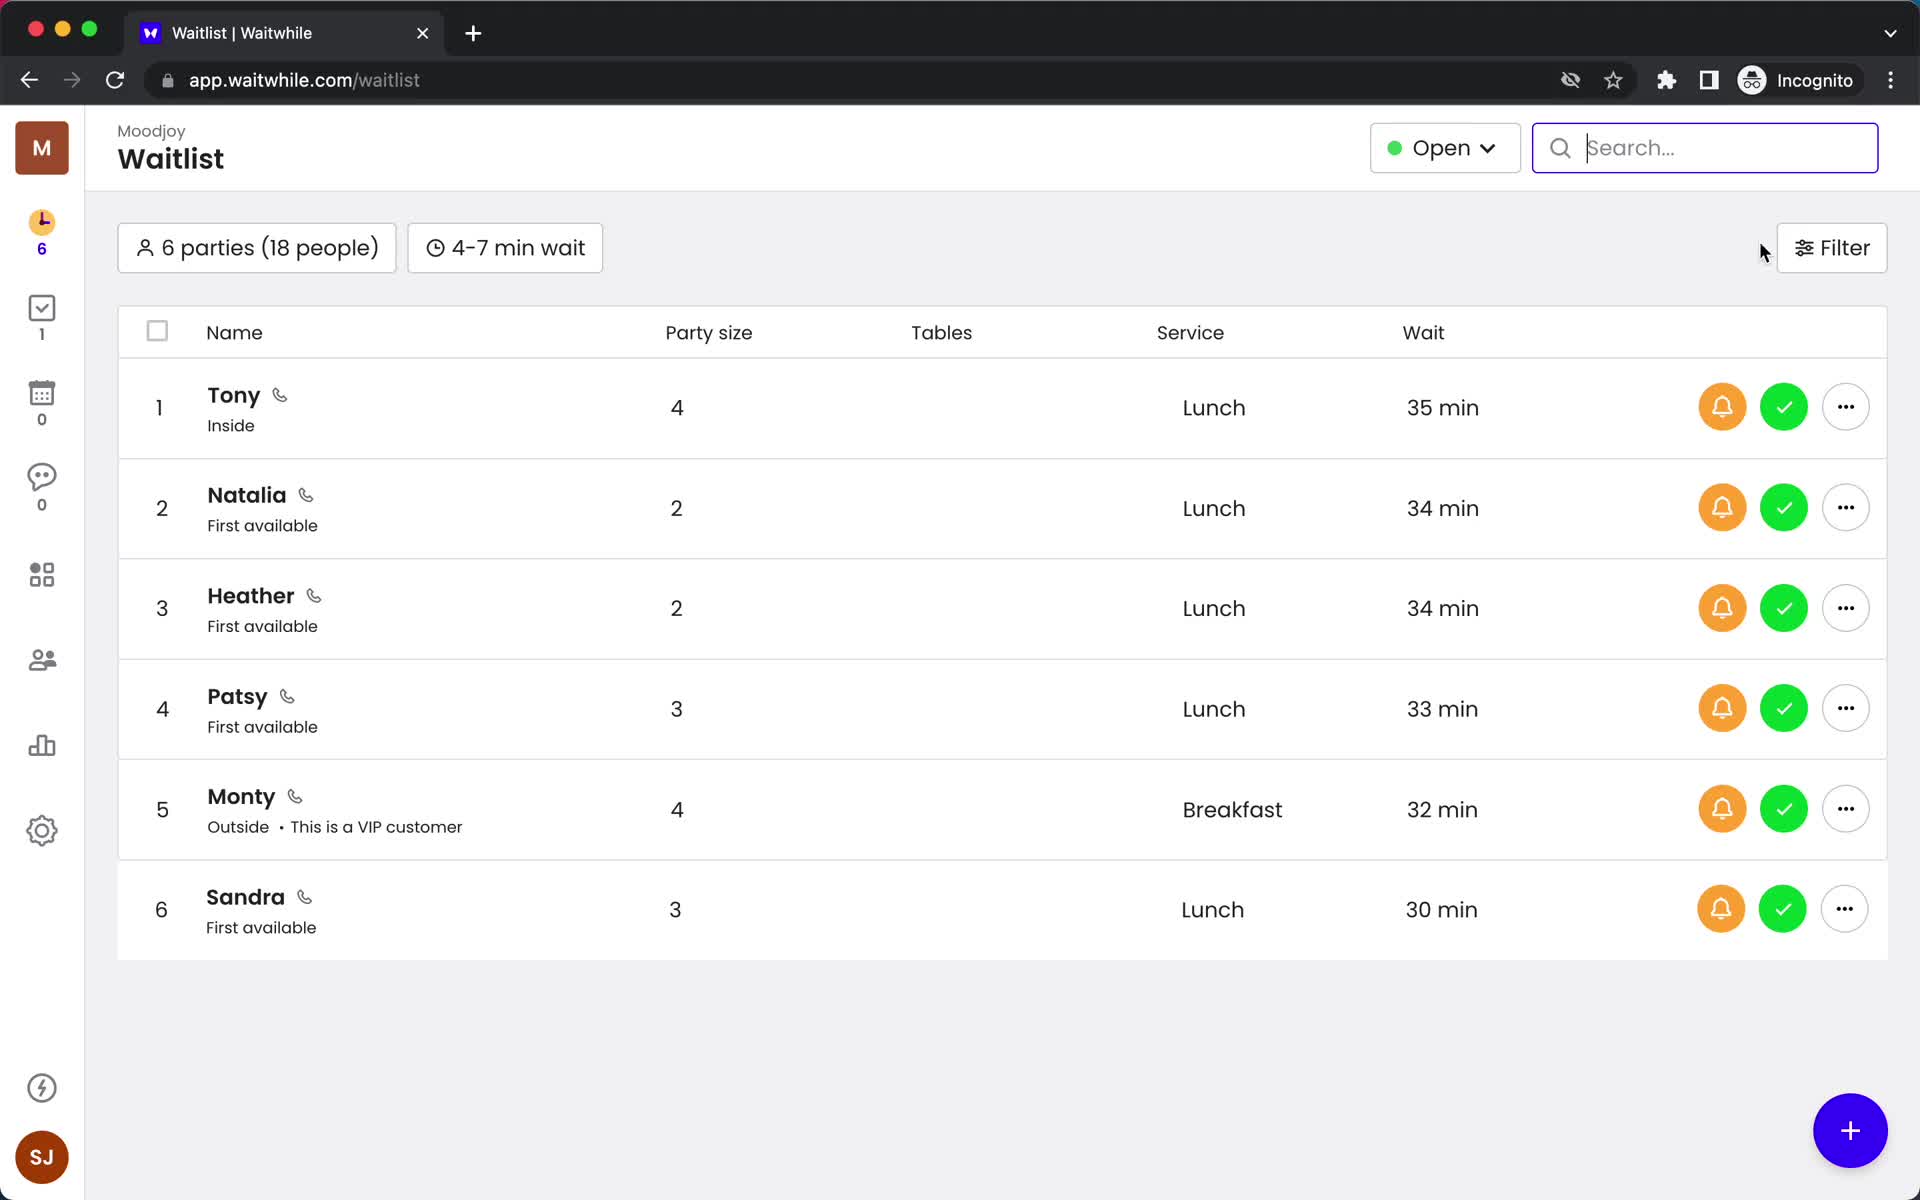
Task: Click the waitlist sidebar icon on the left
Action: click(x=41, y=232)
